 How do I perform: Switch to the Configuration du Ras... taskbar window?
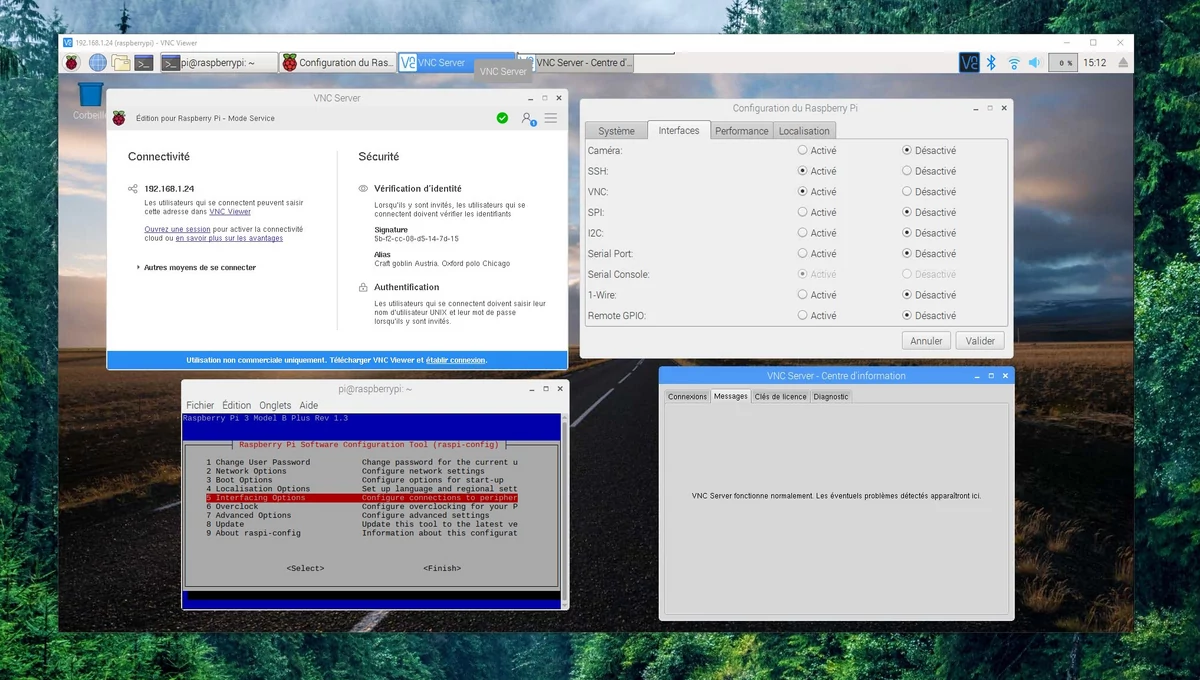pos(338,63)
